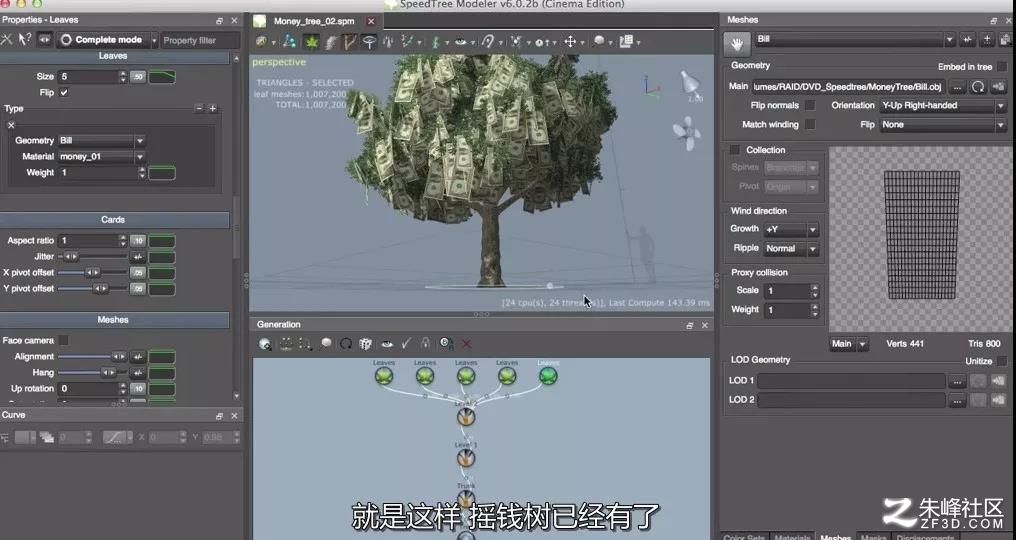
Task: Open the Flip None dropdown in Meshes
Action: pos(943,125)
